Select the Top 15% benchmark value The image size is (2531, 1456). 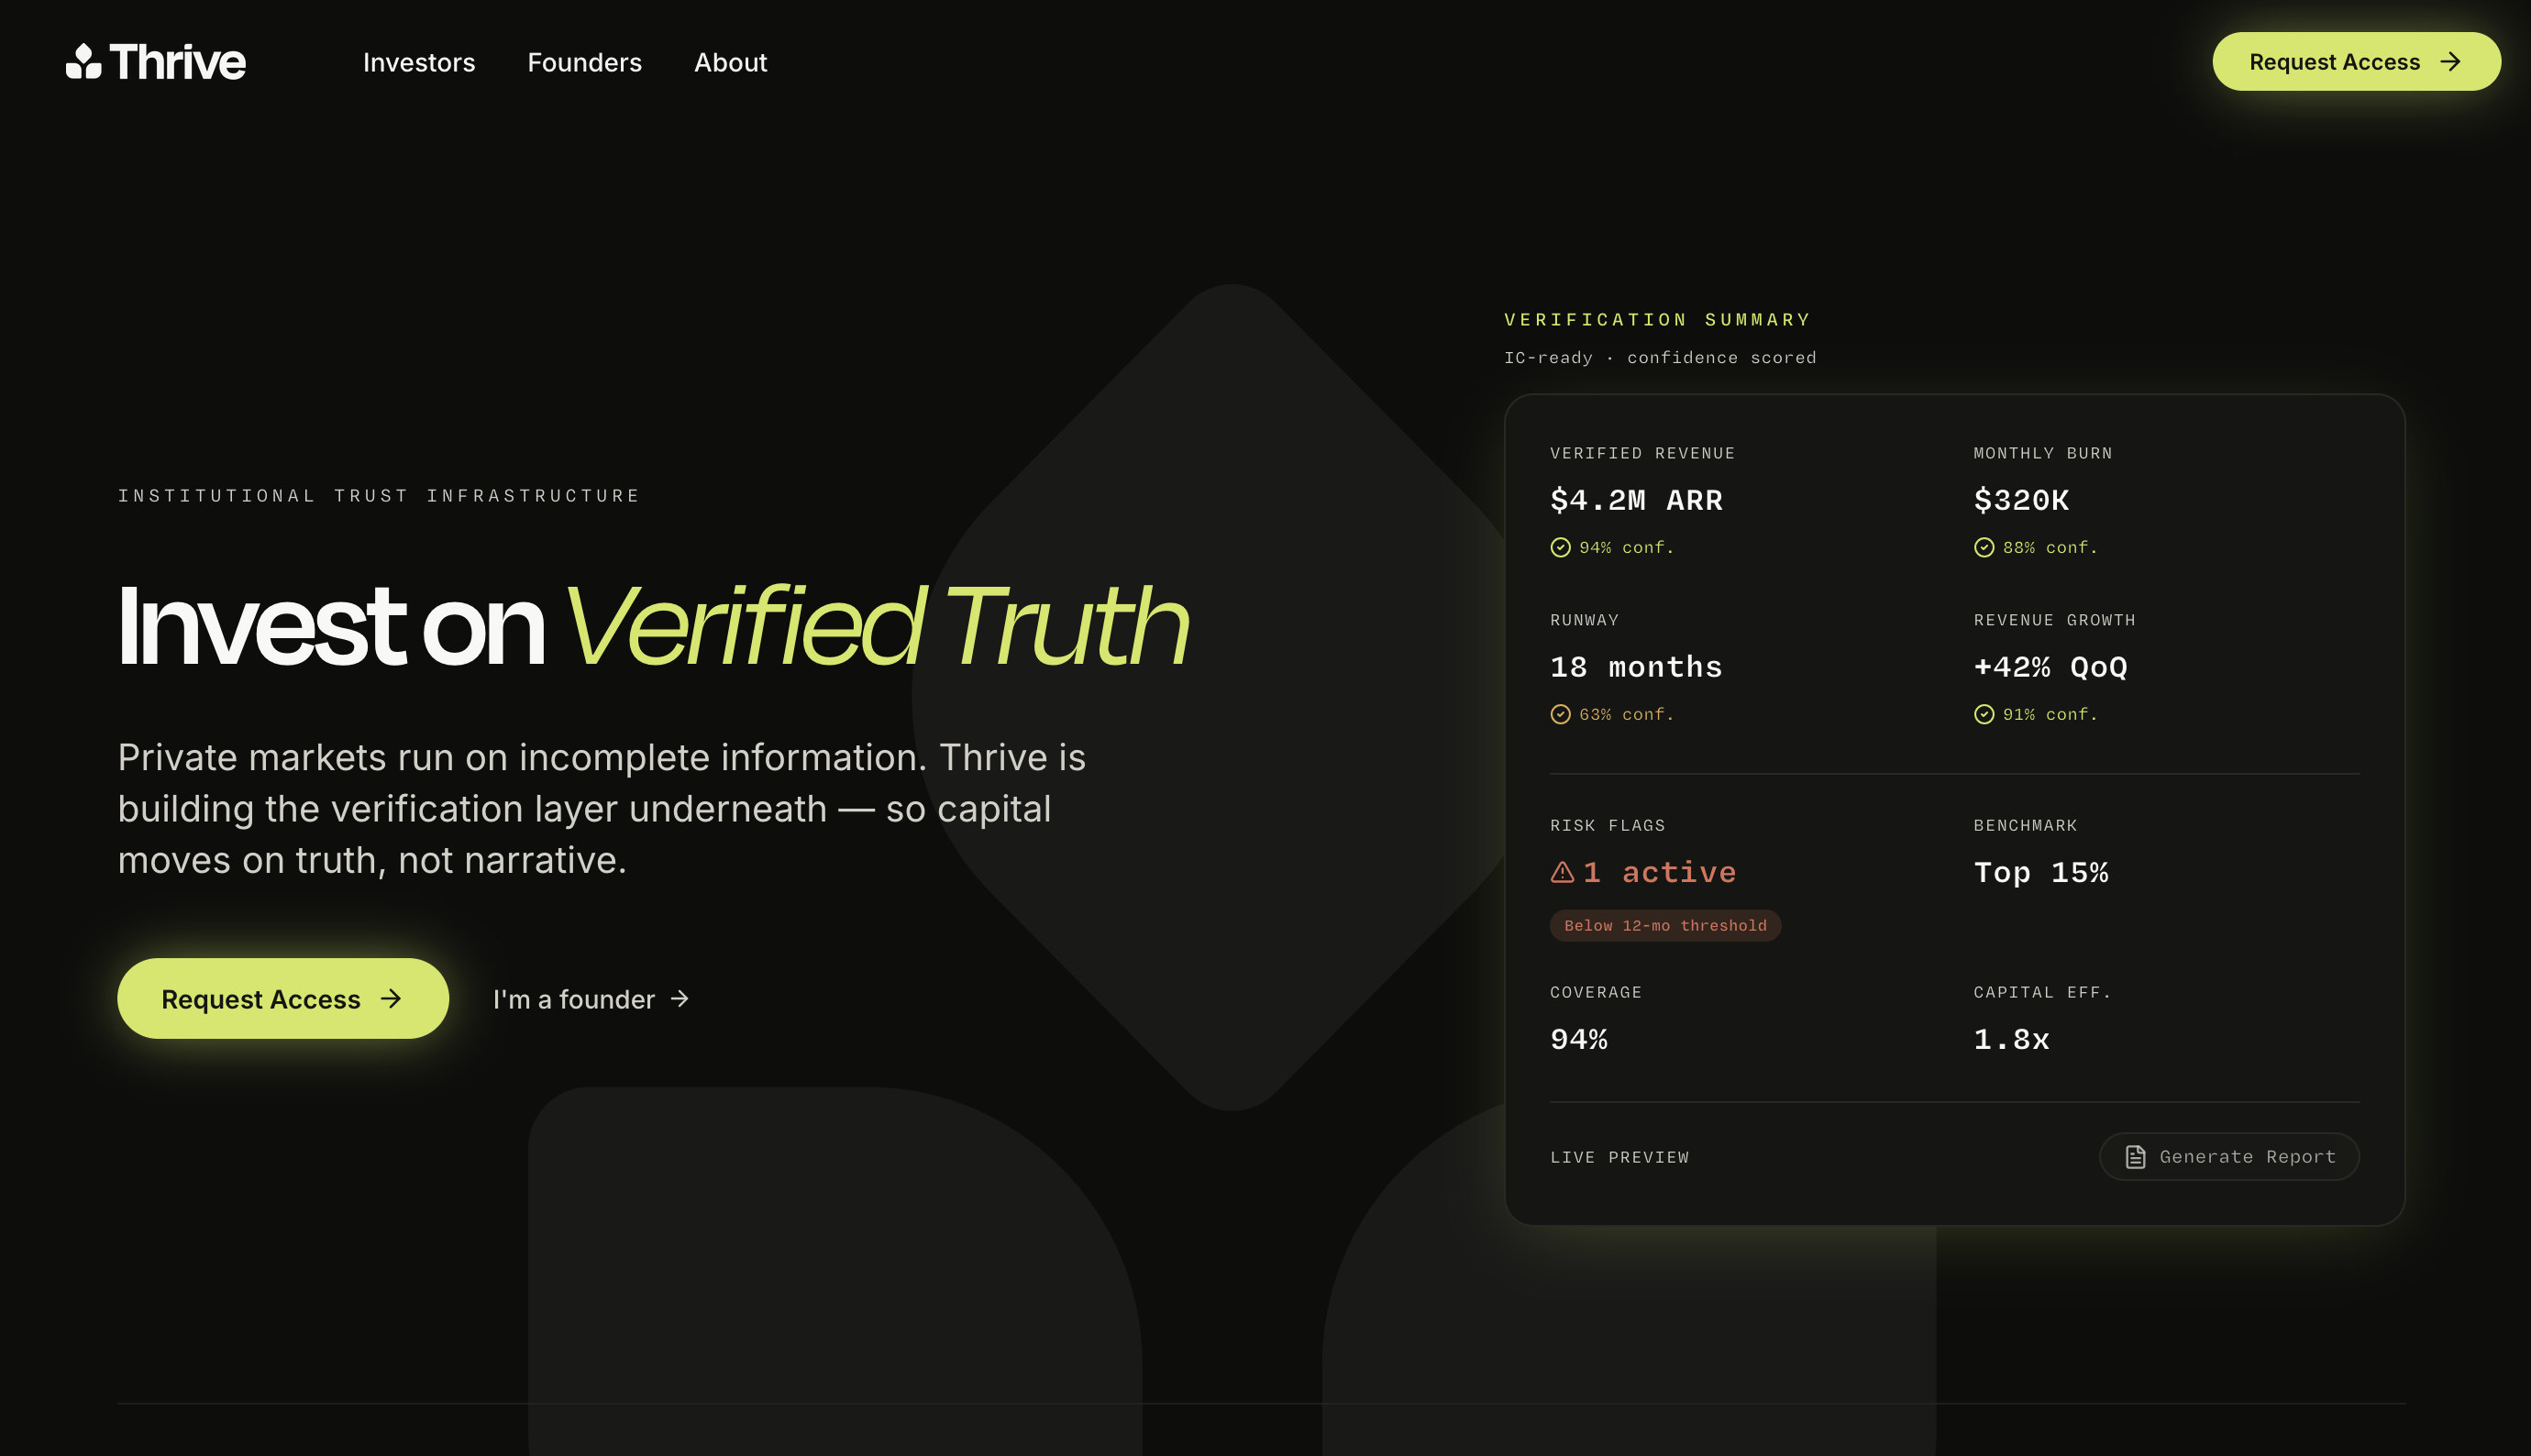2041,872
